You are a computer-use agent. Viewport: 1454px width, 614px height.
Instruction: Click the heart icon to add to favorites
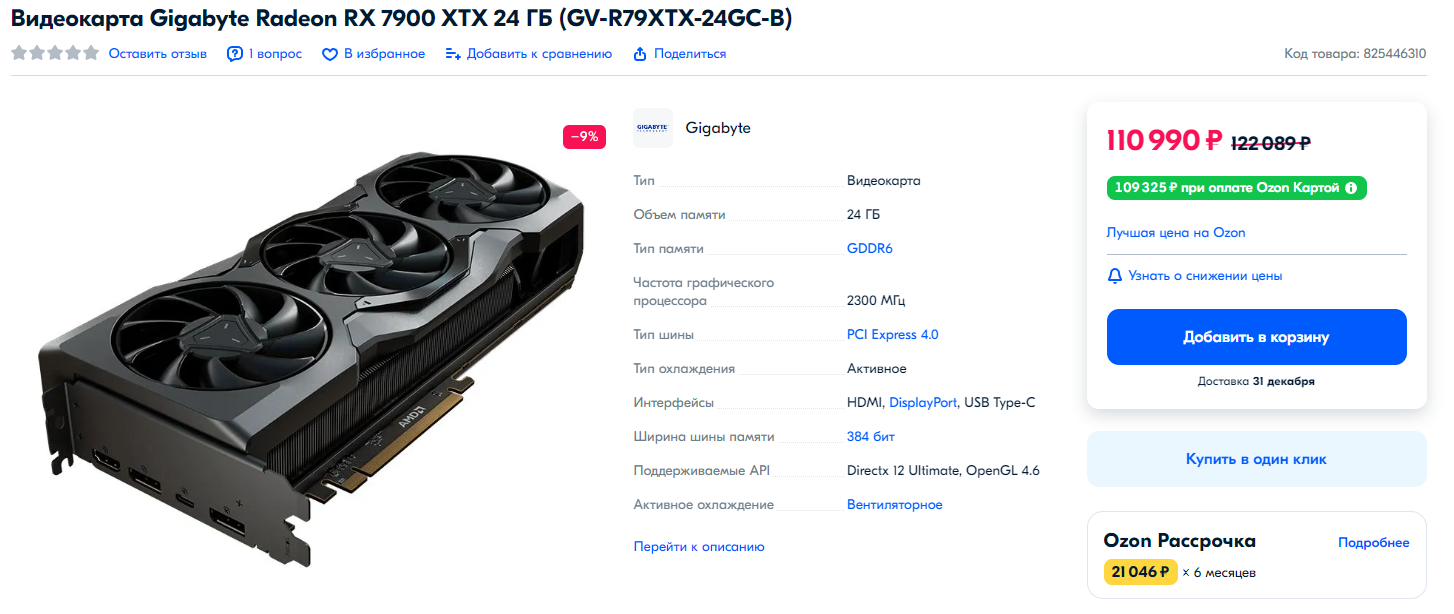[x=330, y=54]
